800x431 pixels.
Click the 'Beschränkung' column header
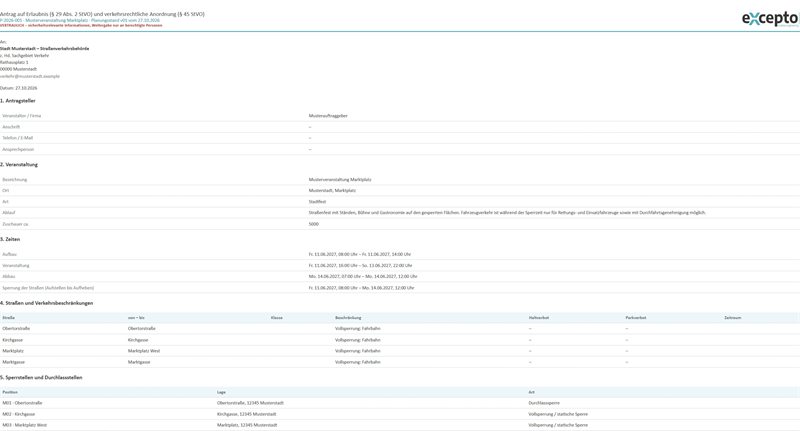point(348,318)
